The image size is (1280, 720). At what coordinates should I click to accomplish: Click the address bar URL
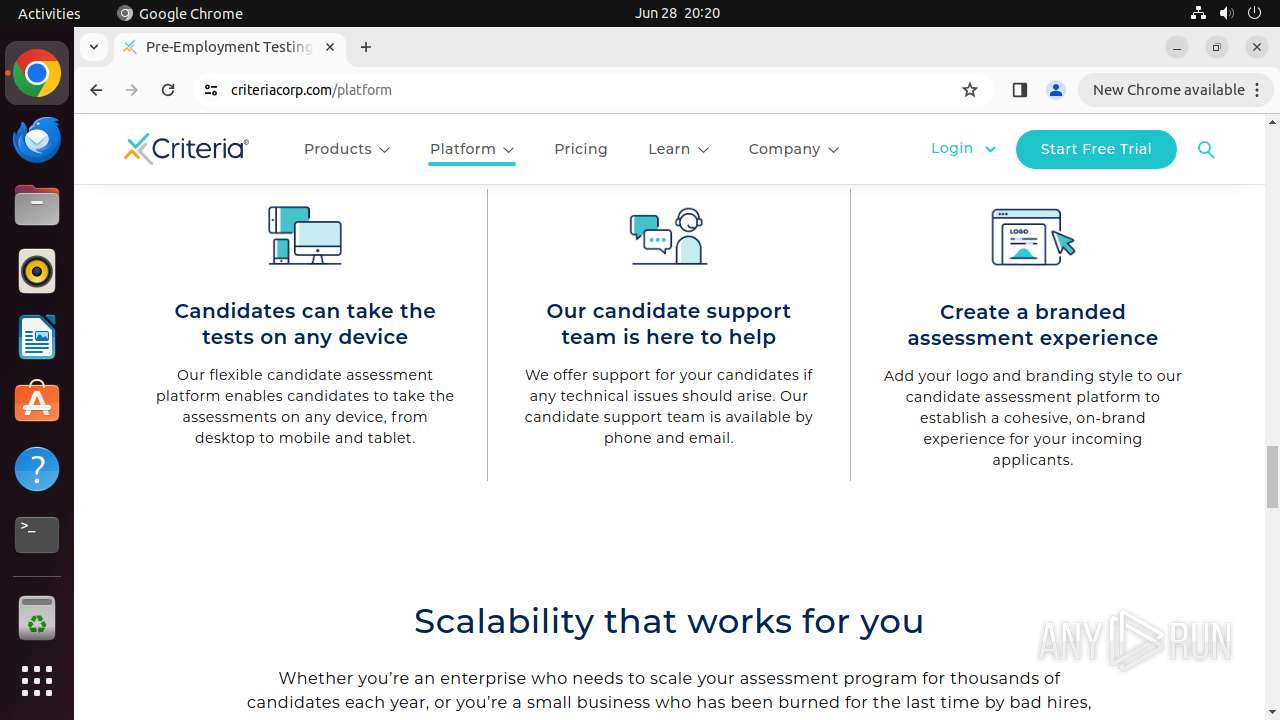click(311, 90)
